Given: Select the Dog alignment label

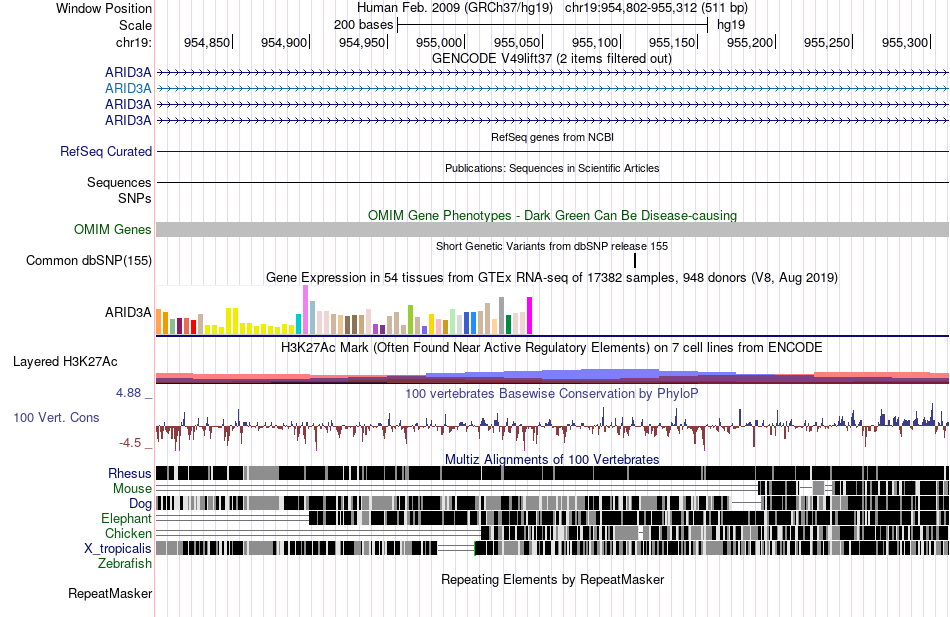Looking at the screenshot, I should pyautogui.click(x=140, y=504).
